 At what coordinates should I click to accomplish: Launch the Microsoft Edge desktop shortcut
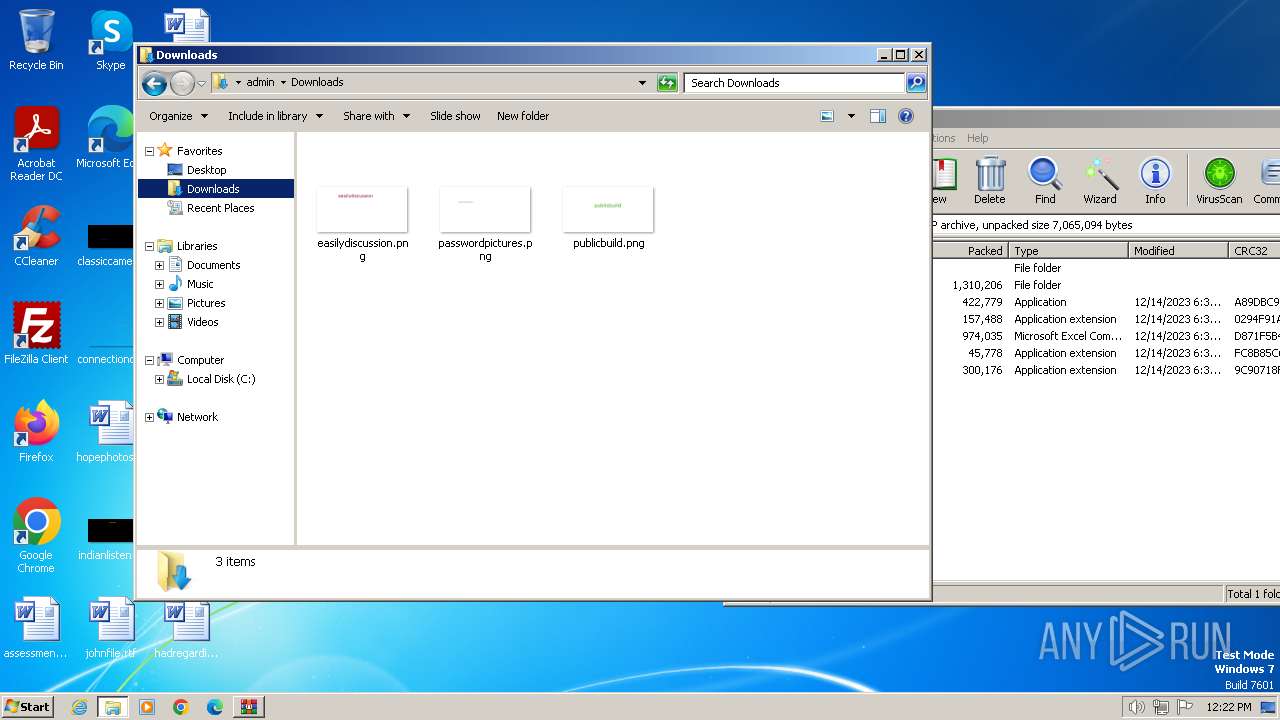pyautogui.click(x=108, y=138)
